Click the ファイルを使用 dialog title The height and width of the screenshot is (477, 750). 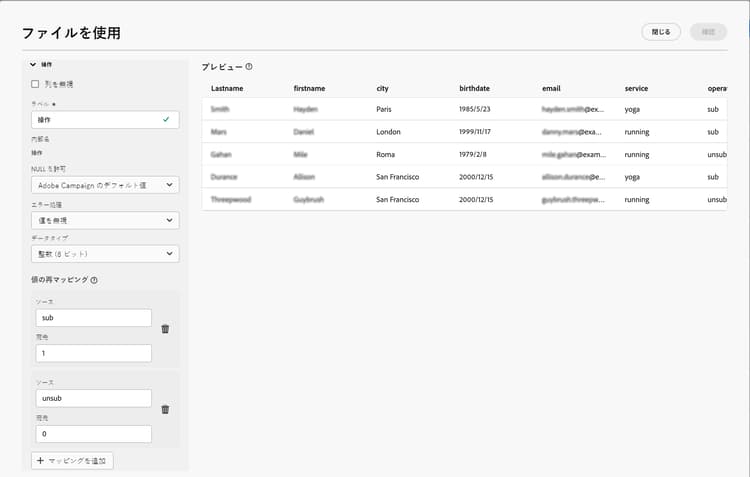tap(71, 33)
